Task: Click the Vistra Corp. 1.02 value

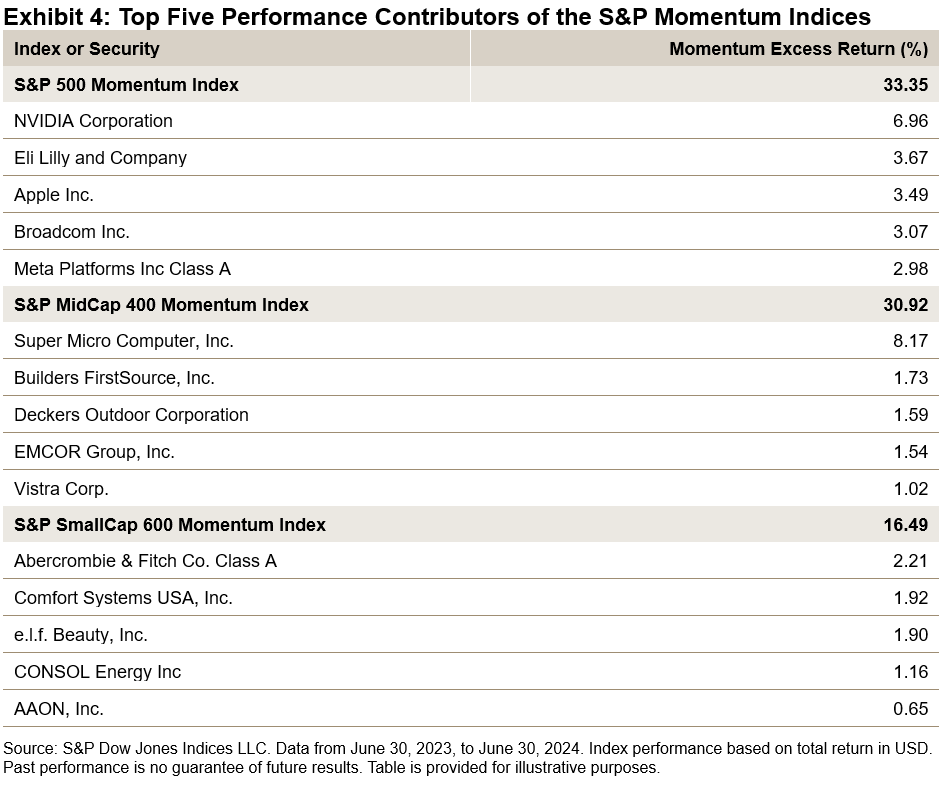Action: (x=910, y=489)
